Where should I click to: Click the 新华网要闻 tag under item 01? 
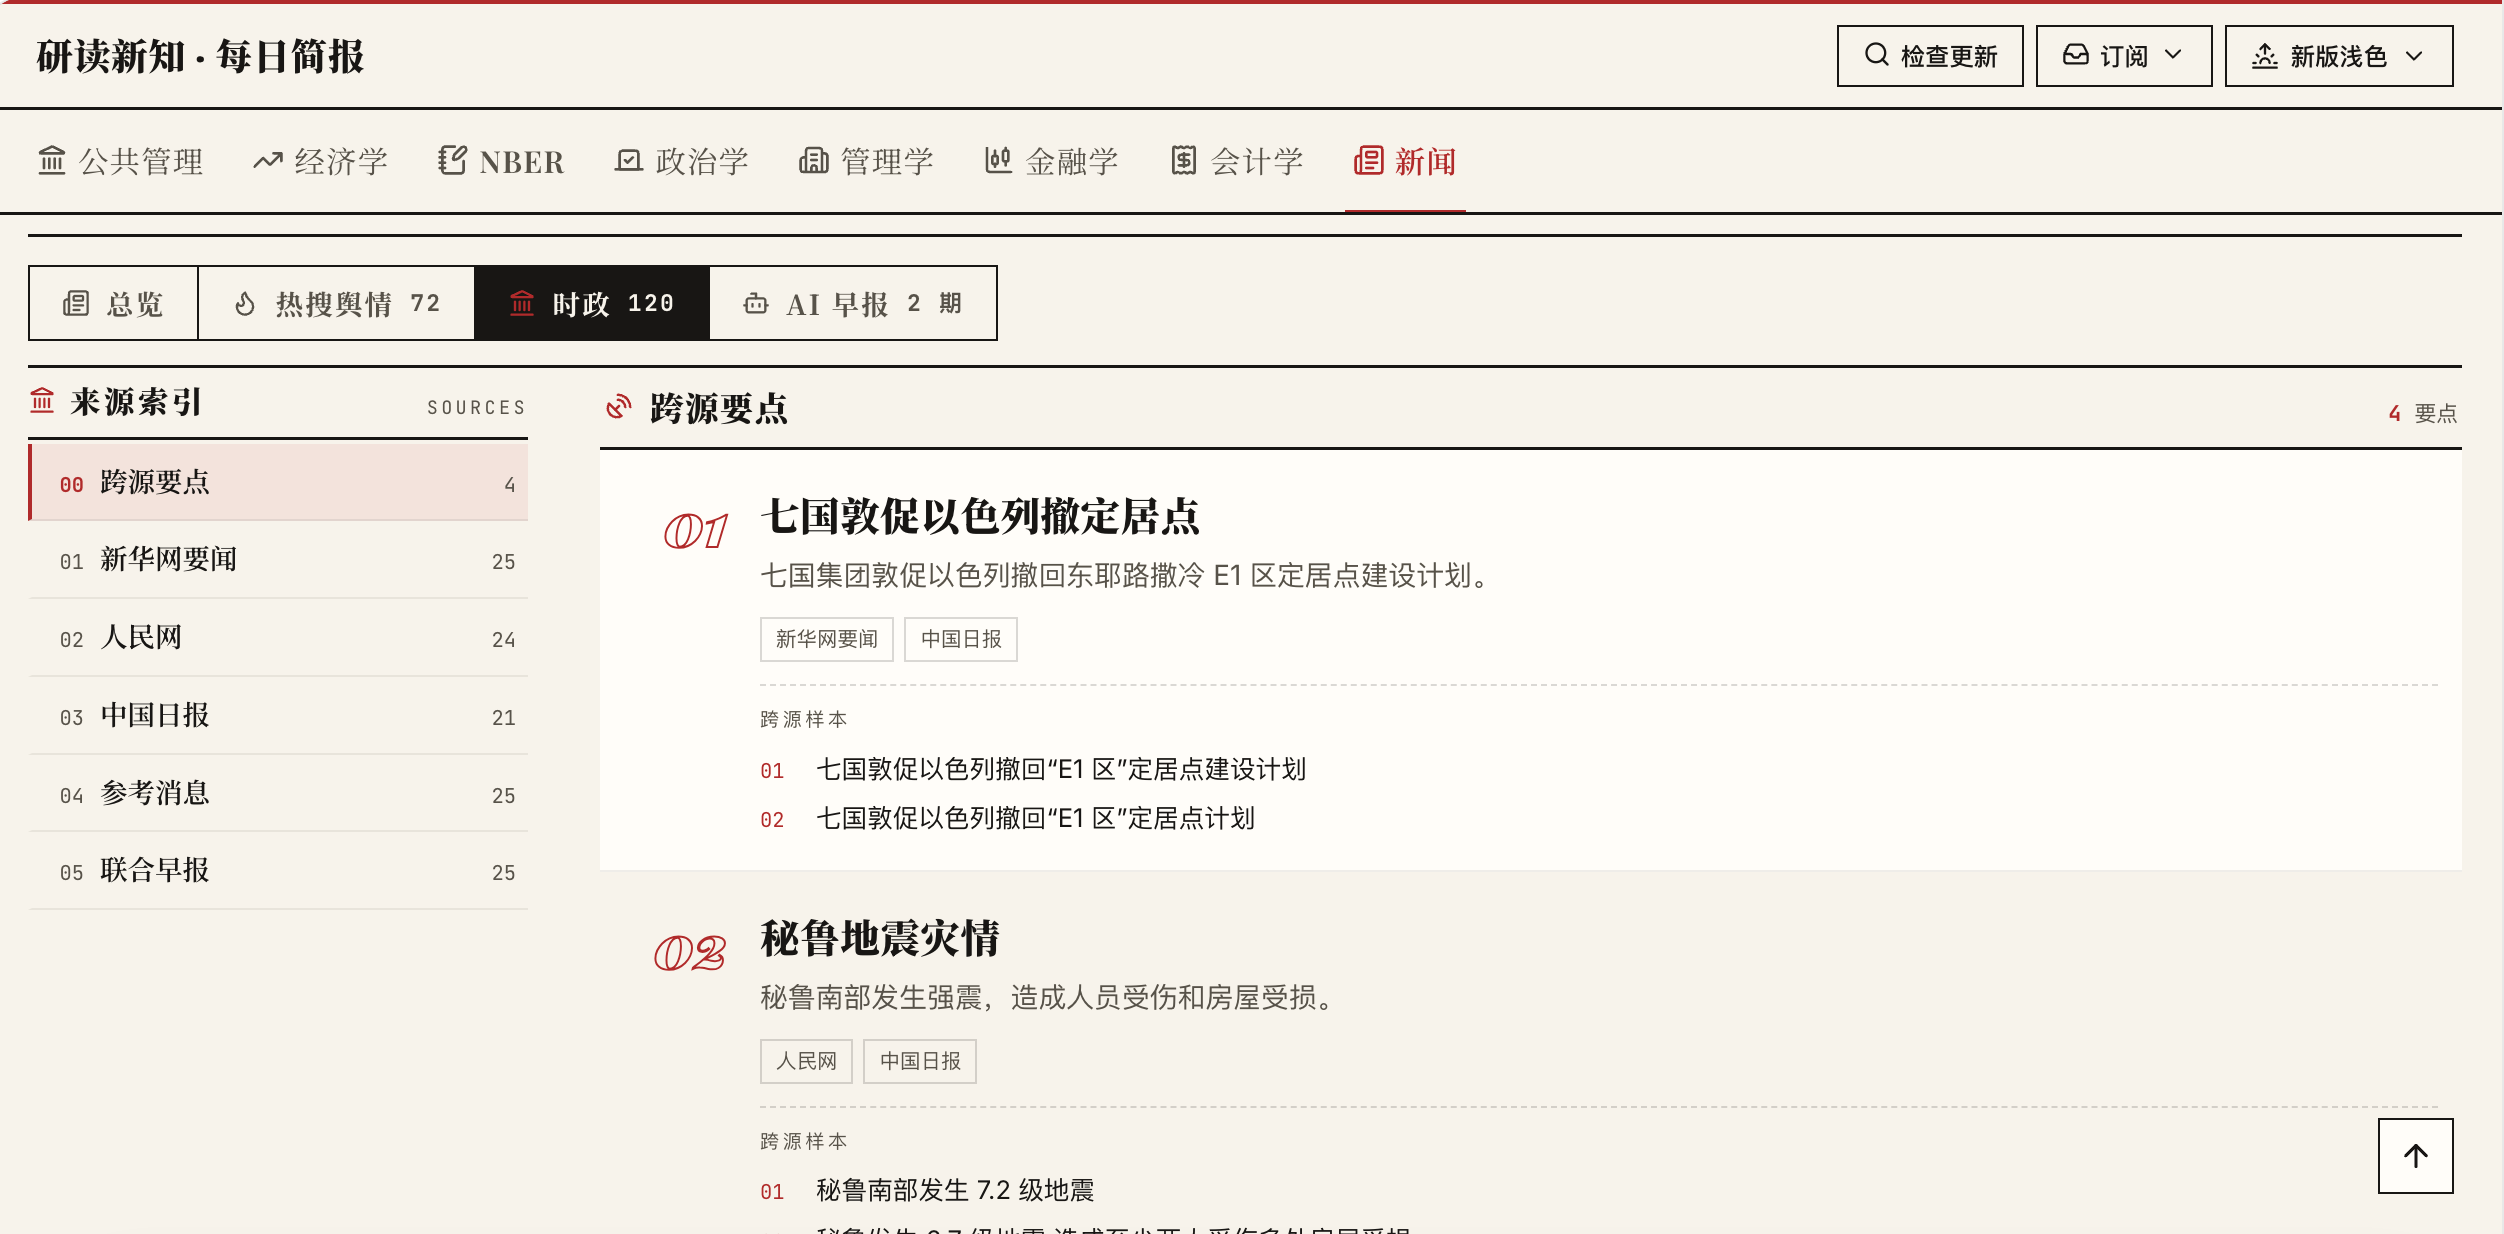827,639
